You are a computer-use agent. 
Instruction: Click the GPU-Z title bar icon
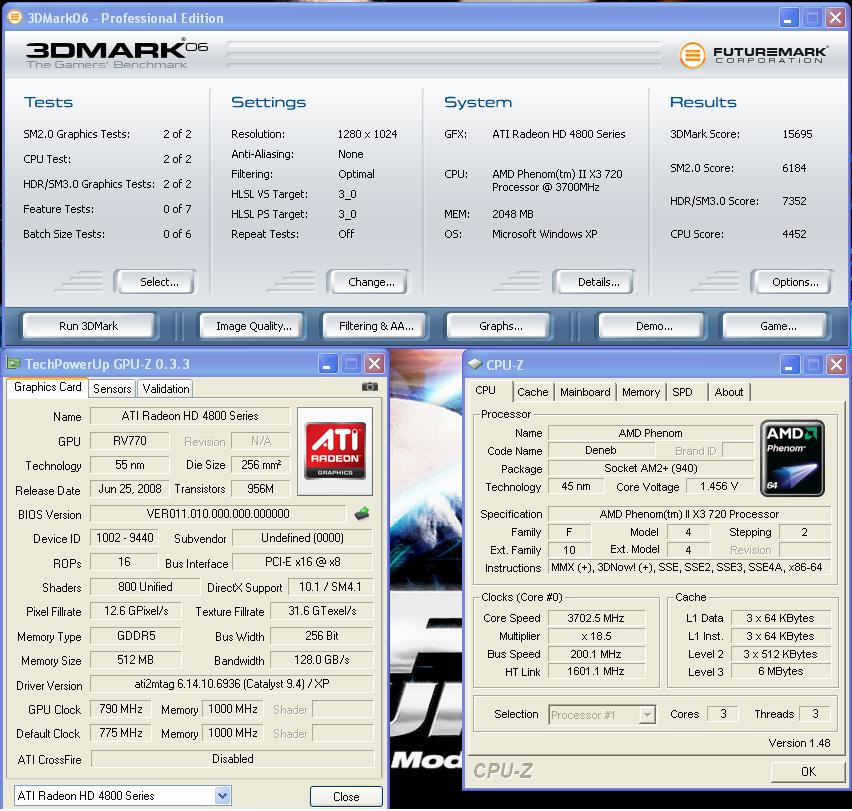pyautogui.click(x=14, y=363)
